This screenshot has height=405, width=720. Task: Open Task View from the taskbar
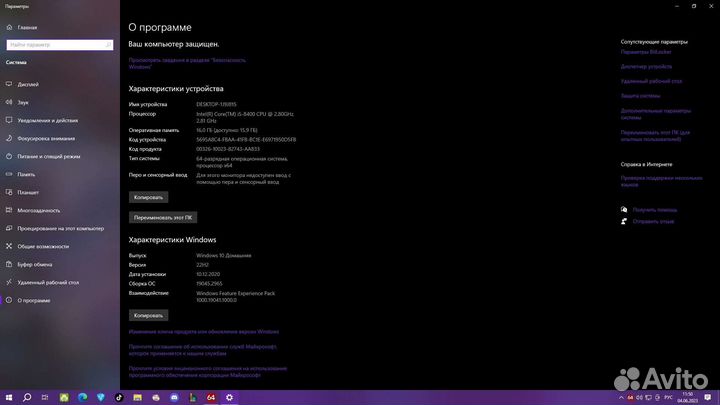[x=45, y=398]
